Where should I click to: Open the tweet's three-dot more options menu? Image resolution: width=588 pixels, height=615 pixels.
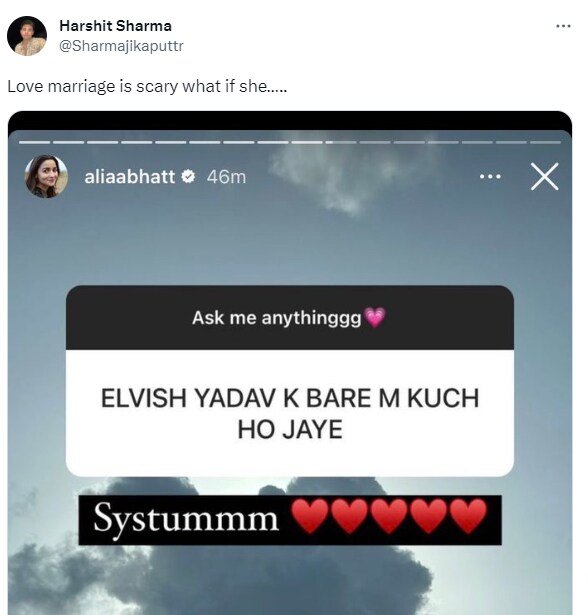pyautogui.click(x=563, y=26)
